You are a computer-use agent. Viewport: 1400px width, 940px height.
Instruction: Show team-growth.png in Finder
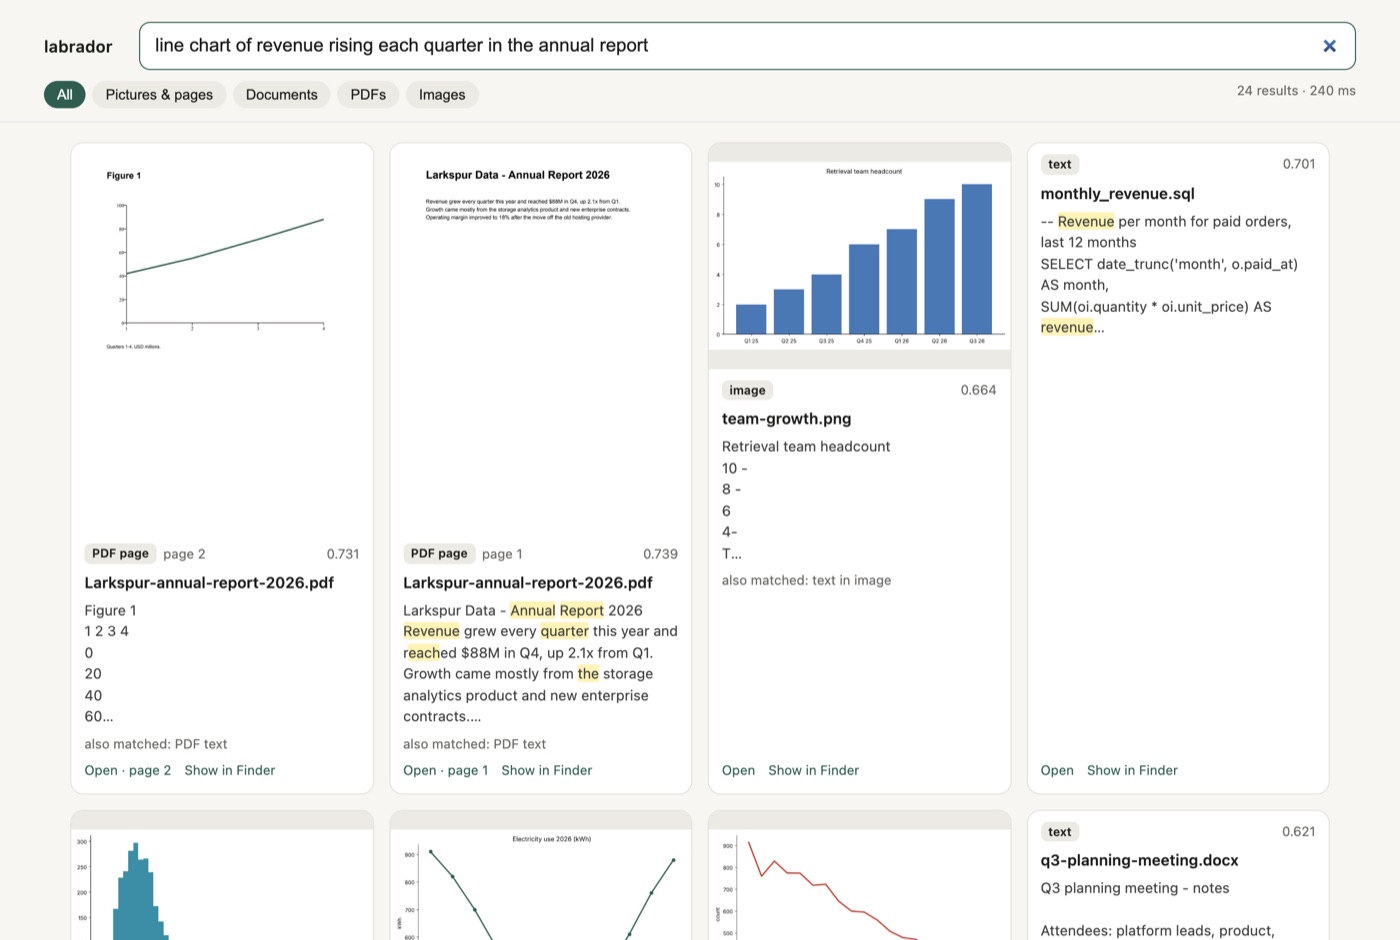tap(814, 770)
